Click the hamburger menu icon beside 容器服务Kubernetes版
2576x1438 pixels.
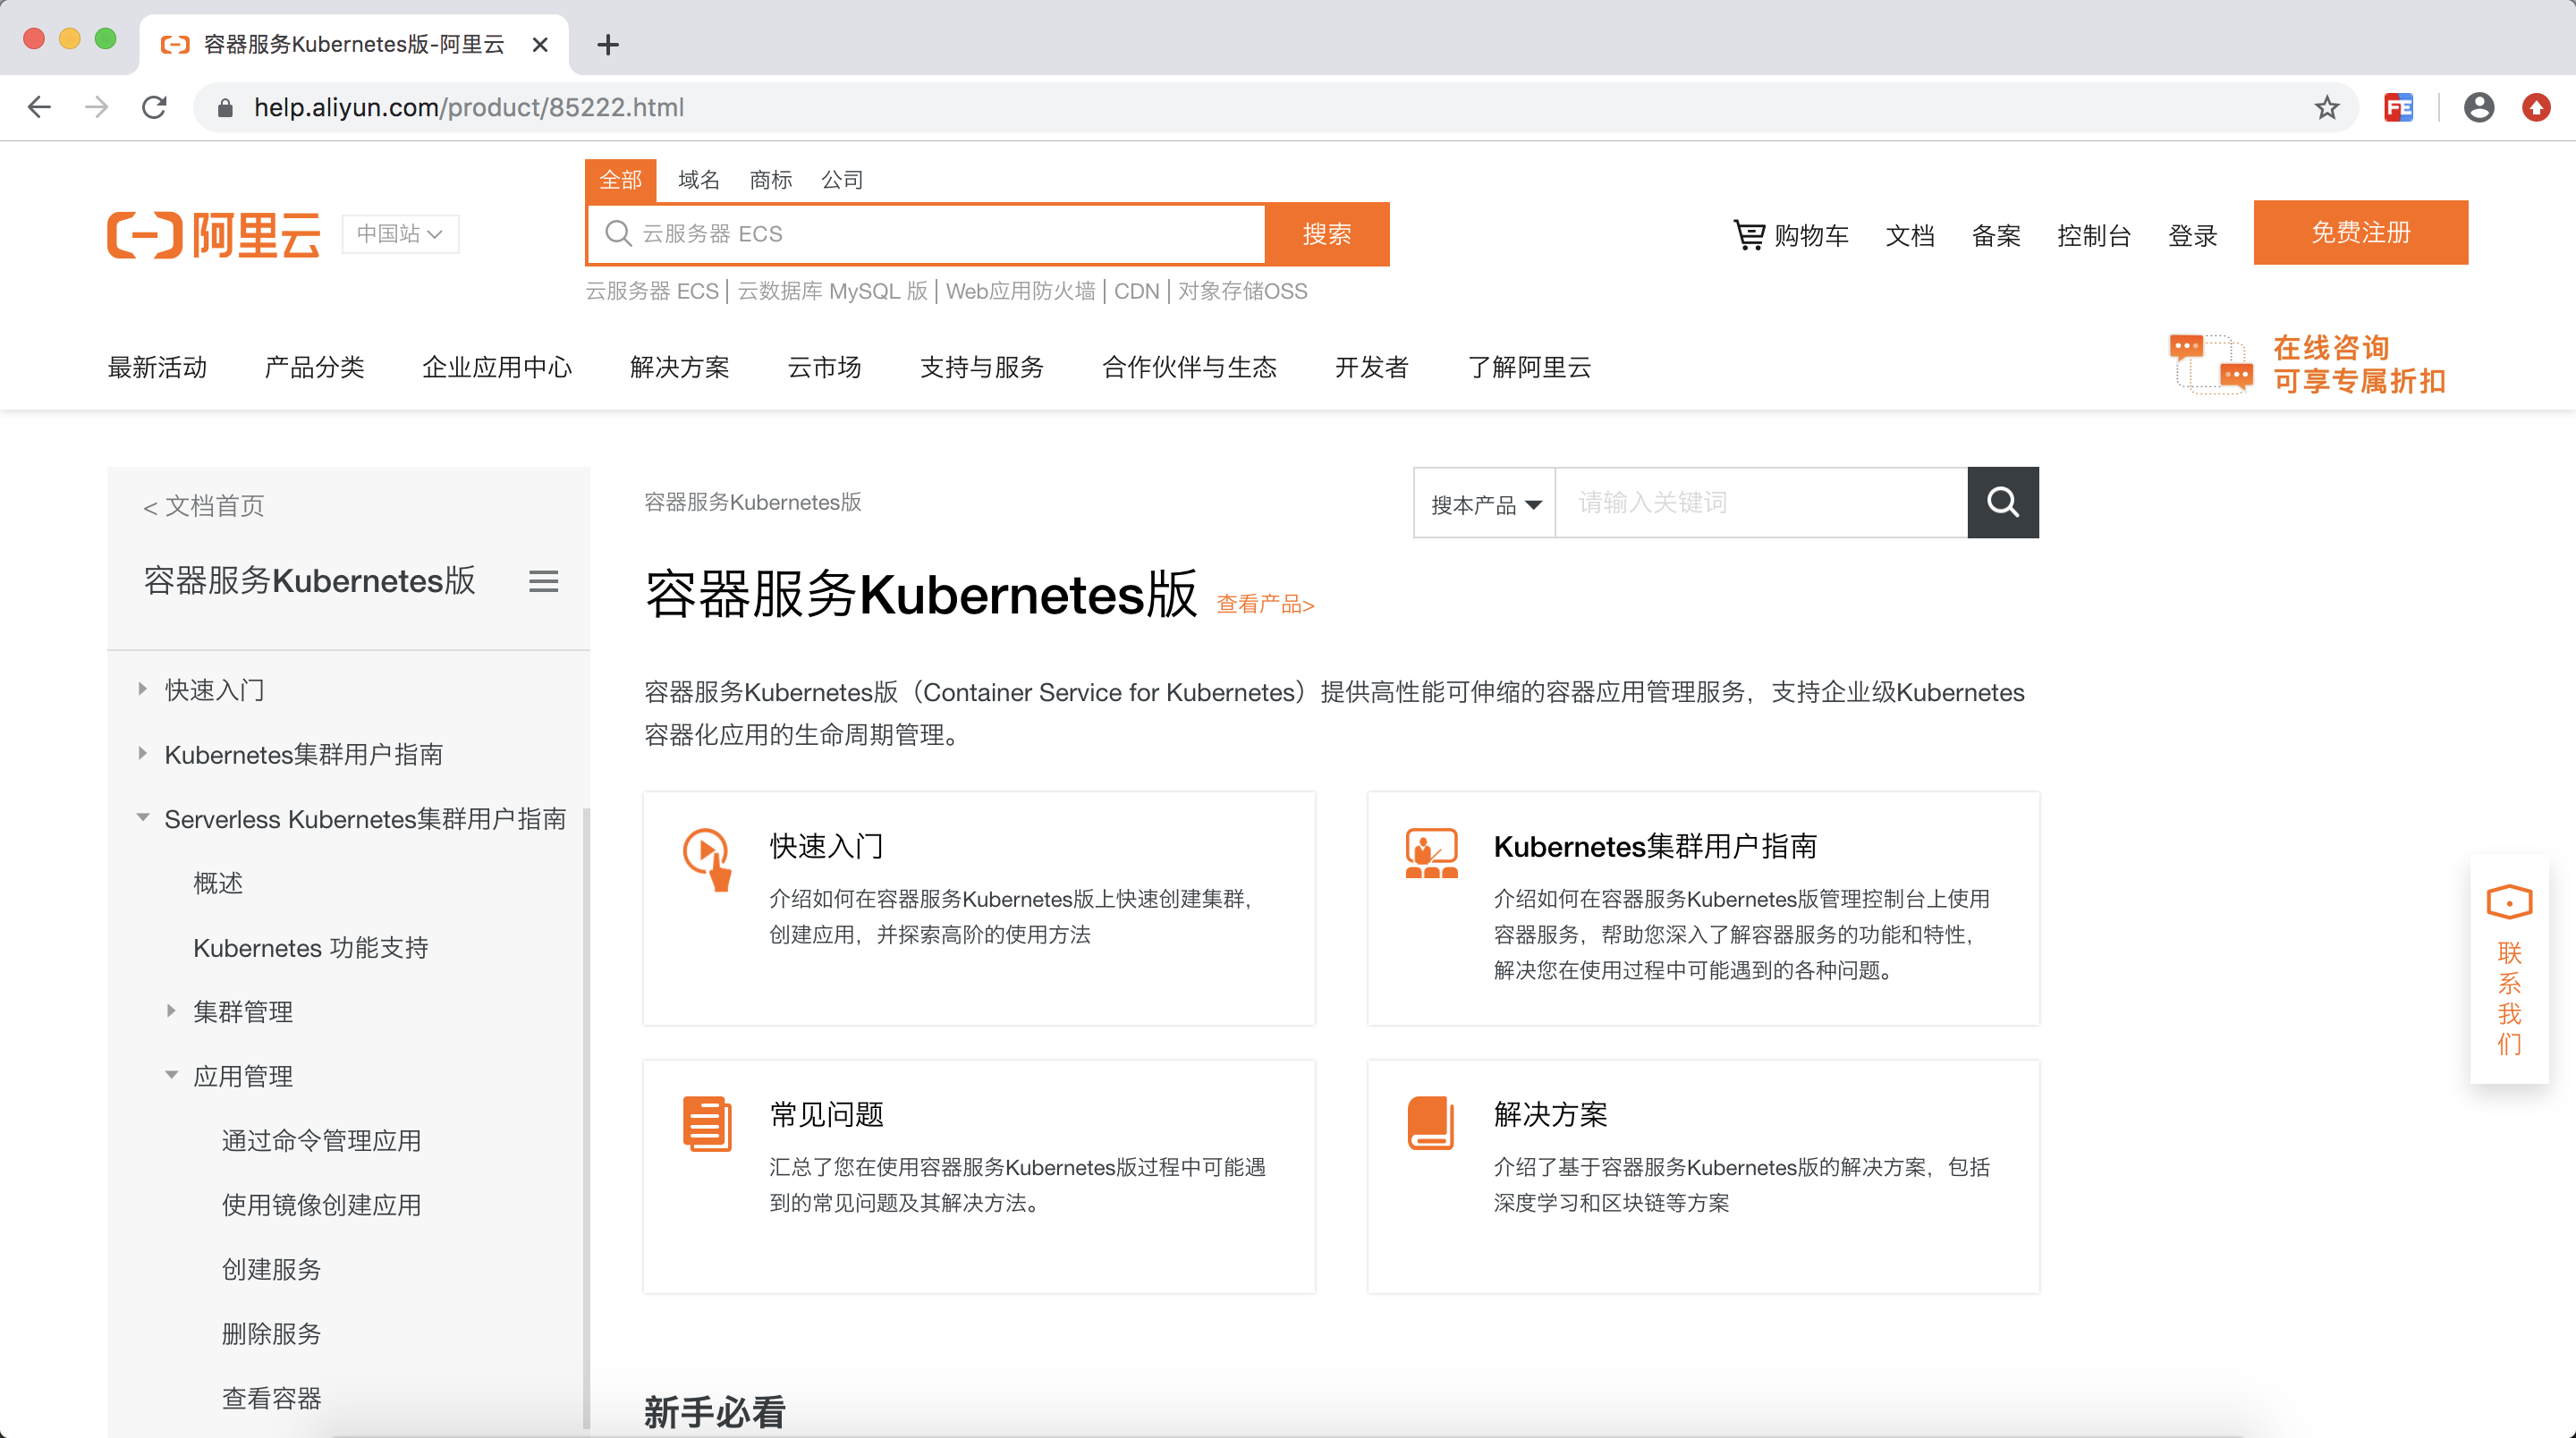point(543,581)
